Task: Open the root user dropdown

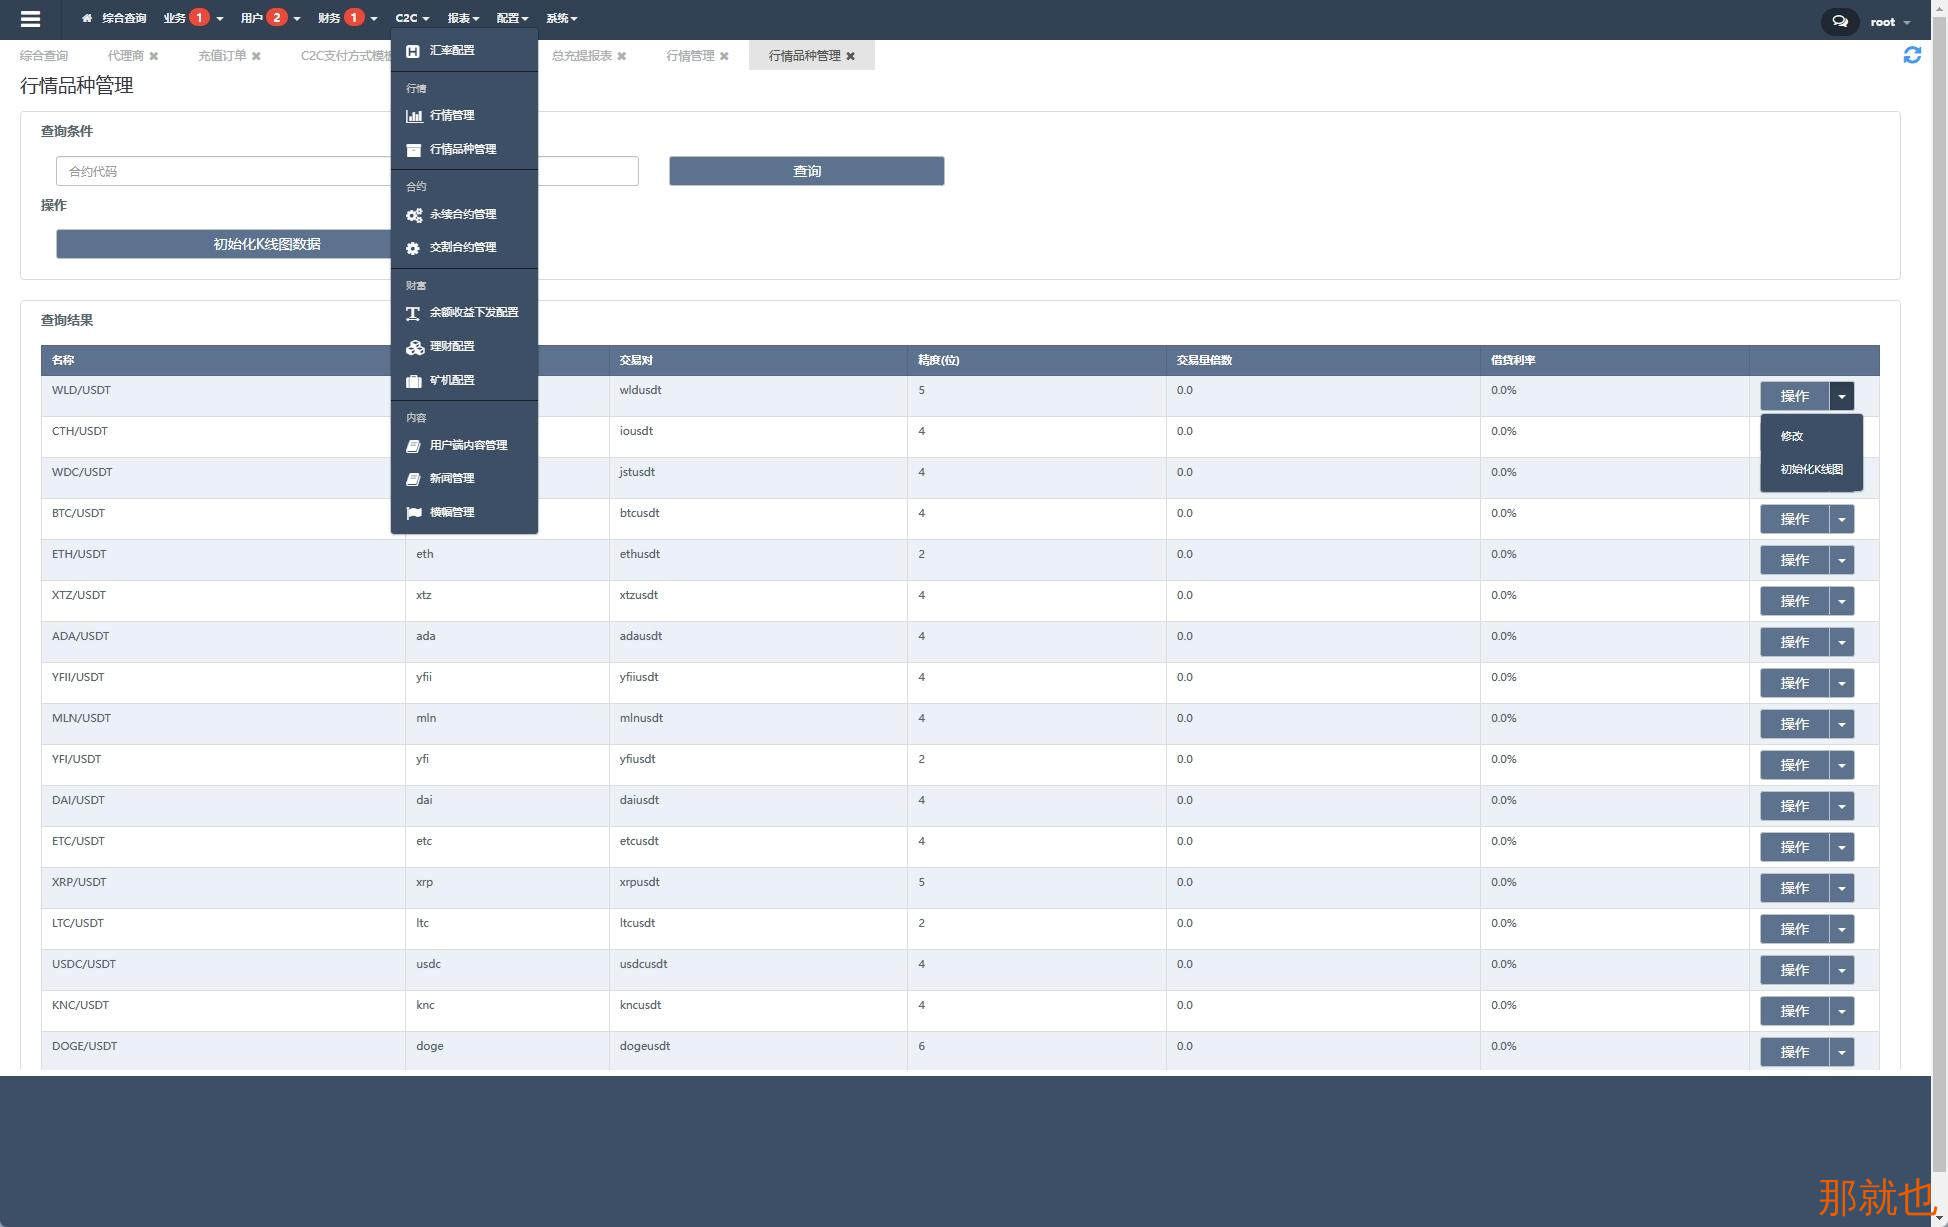Action: [x=1890, y=22]
